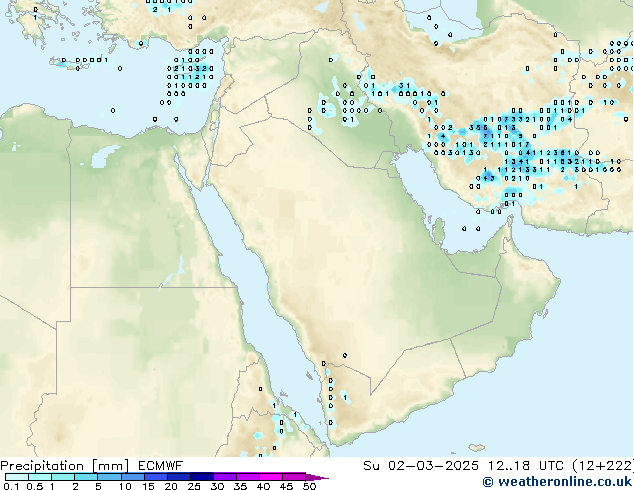The height and width of the screenshot is (490, 634).
Task: Click the ECMWF model label
Action: tap(161, 466)
